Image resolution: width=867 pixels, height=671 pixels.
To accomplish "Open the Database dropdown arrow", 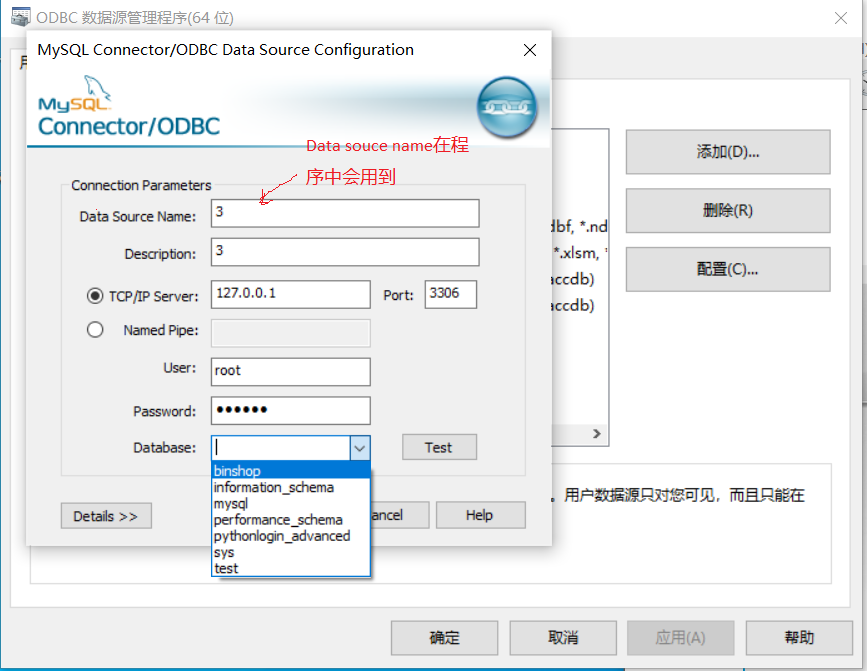I will (x=361, y=447).
